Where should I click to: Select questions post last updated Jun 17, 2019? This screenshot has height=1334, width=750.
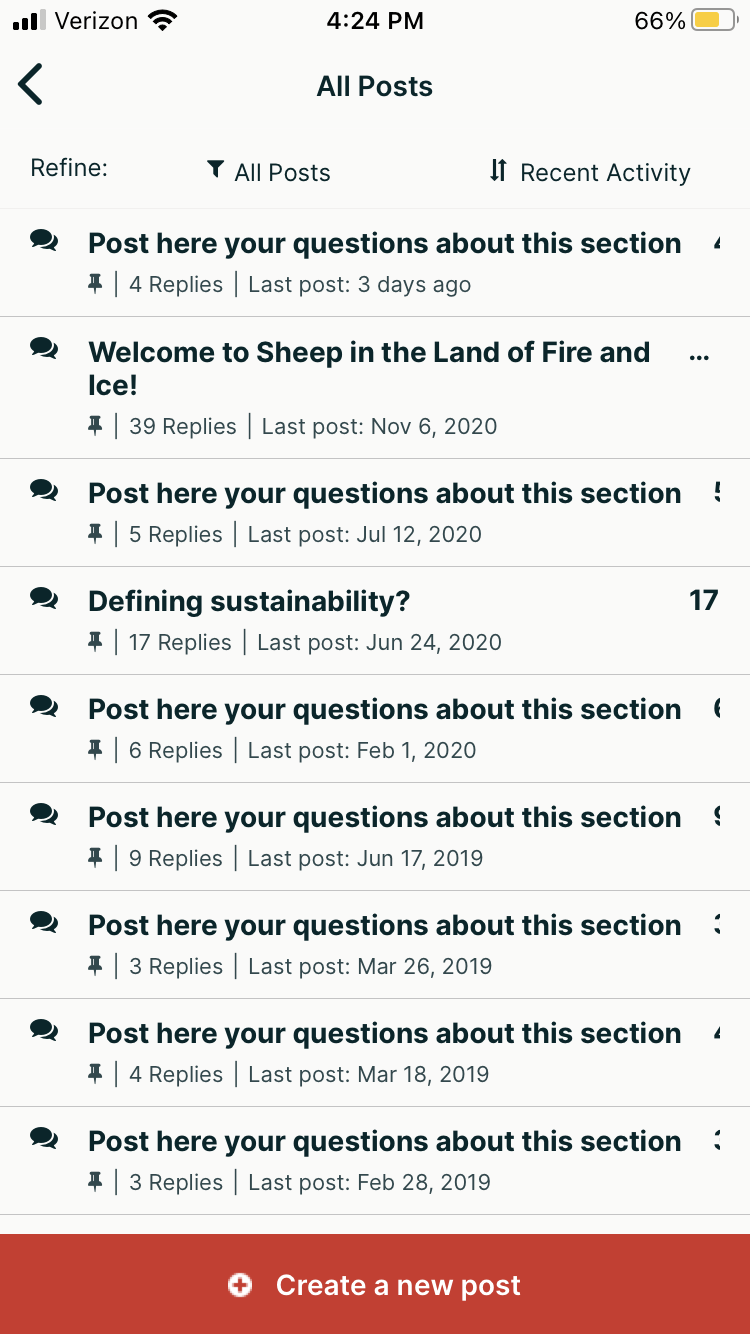point(384,818)
